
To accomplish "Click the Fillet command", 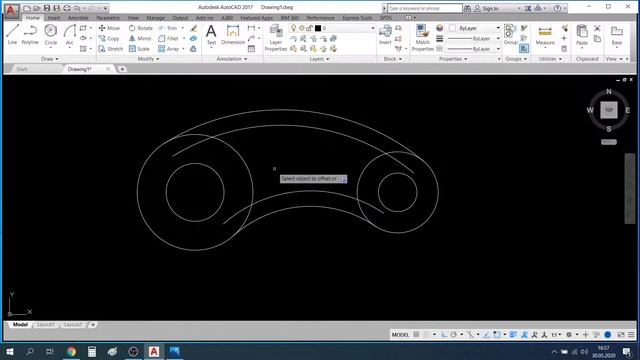I will pyautogui.click(x=168, y=38).
